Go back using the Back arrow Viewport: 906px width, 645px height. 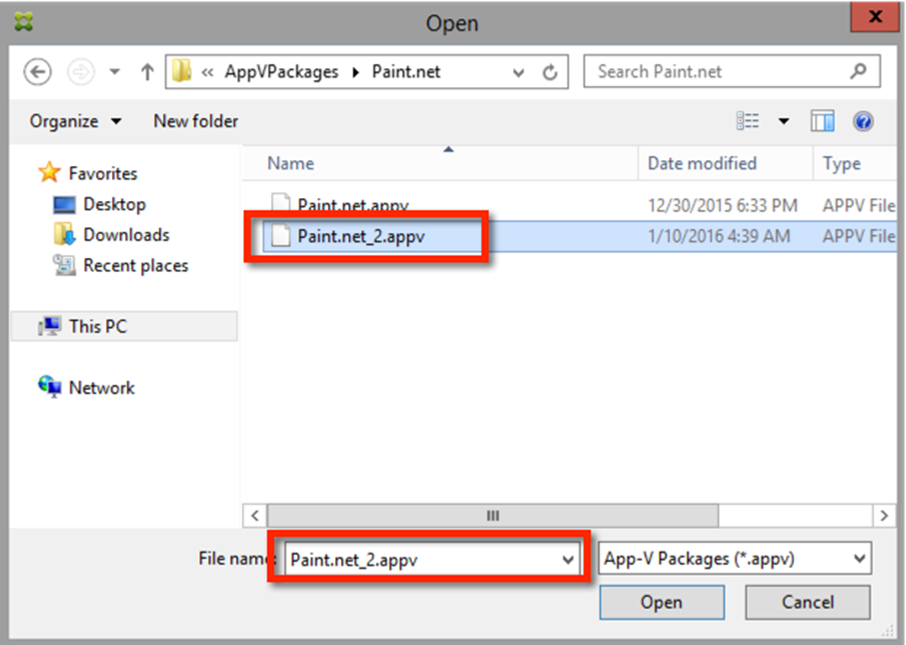(x=38, y=72)
